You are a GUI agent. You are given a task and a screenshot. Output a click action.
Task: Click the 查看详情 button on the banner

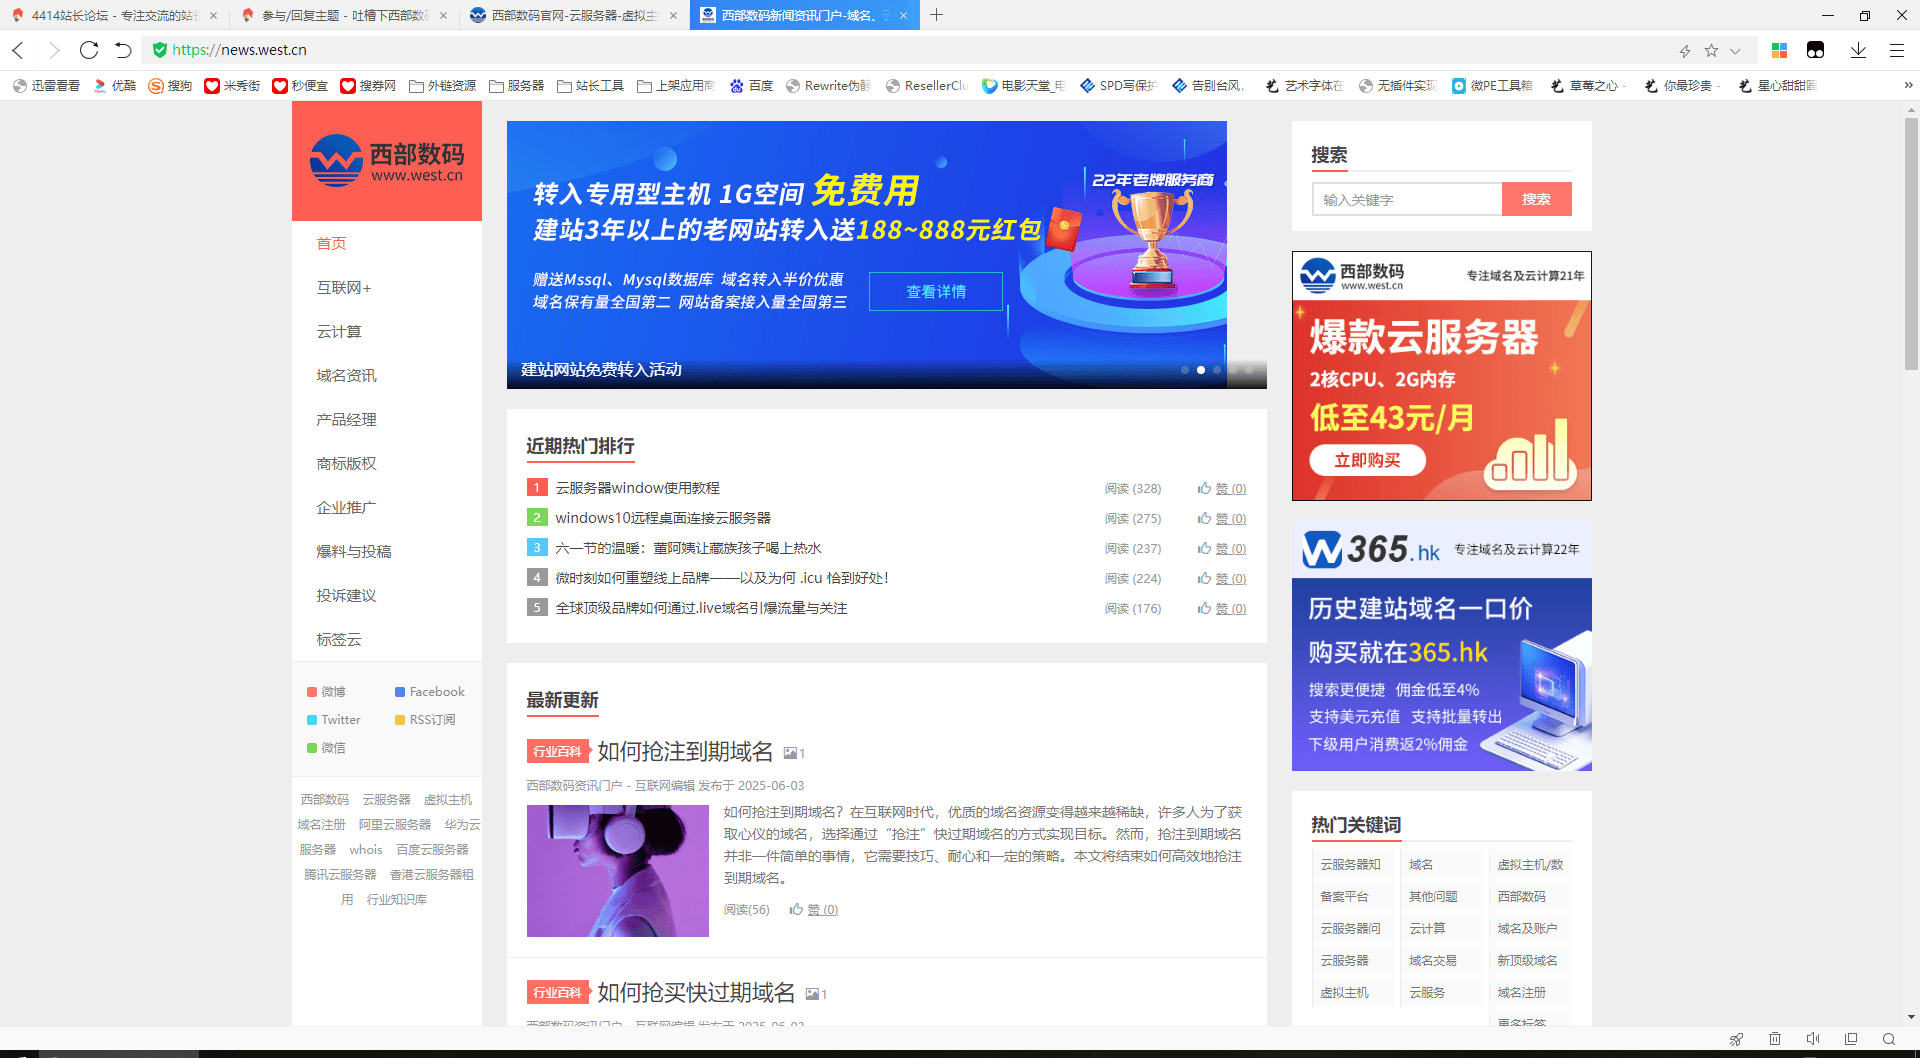pos(936,291)
